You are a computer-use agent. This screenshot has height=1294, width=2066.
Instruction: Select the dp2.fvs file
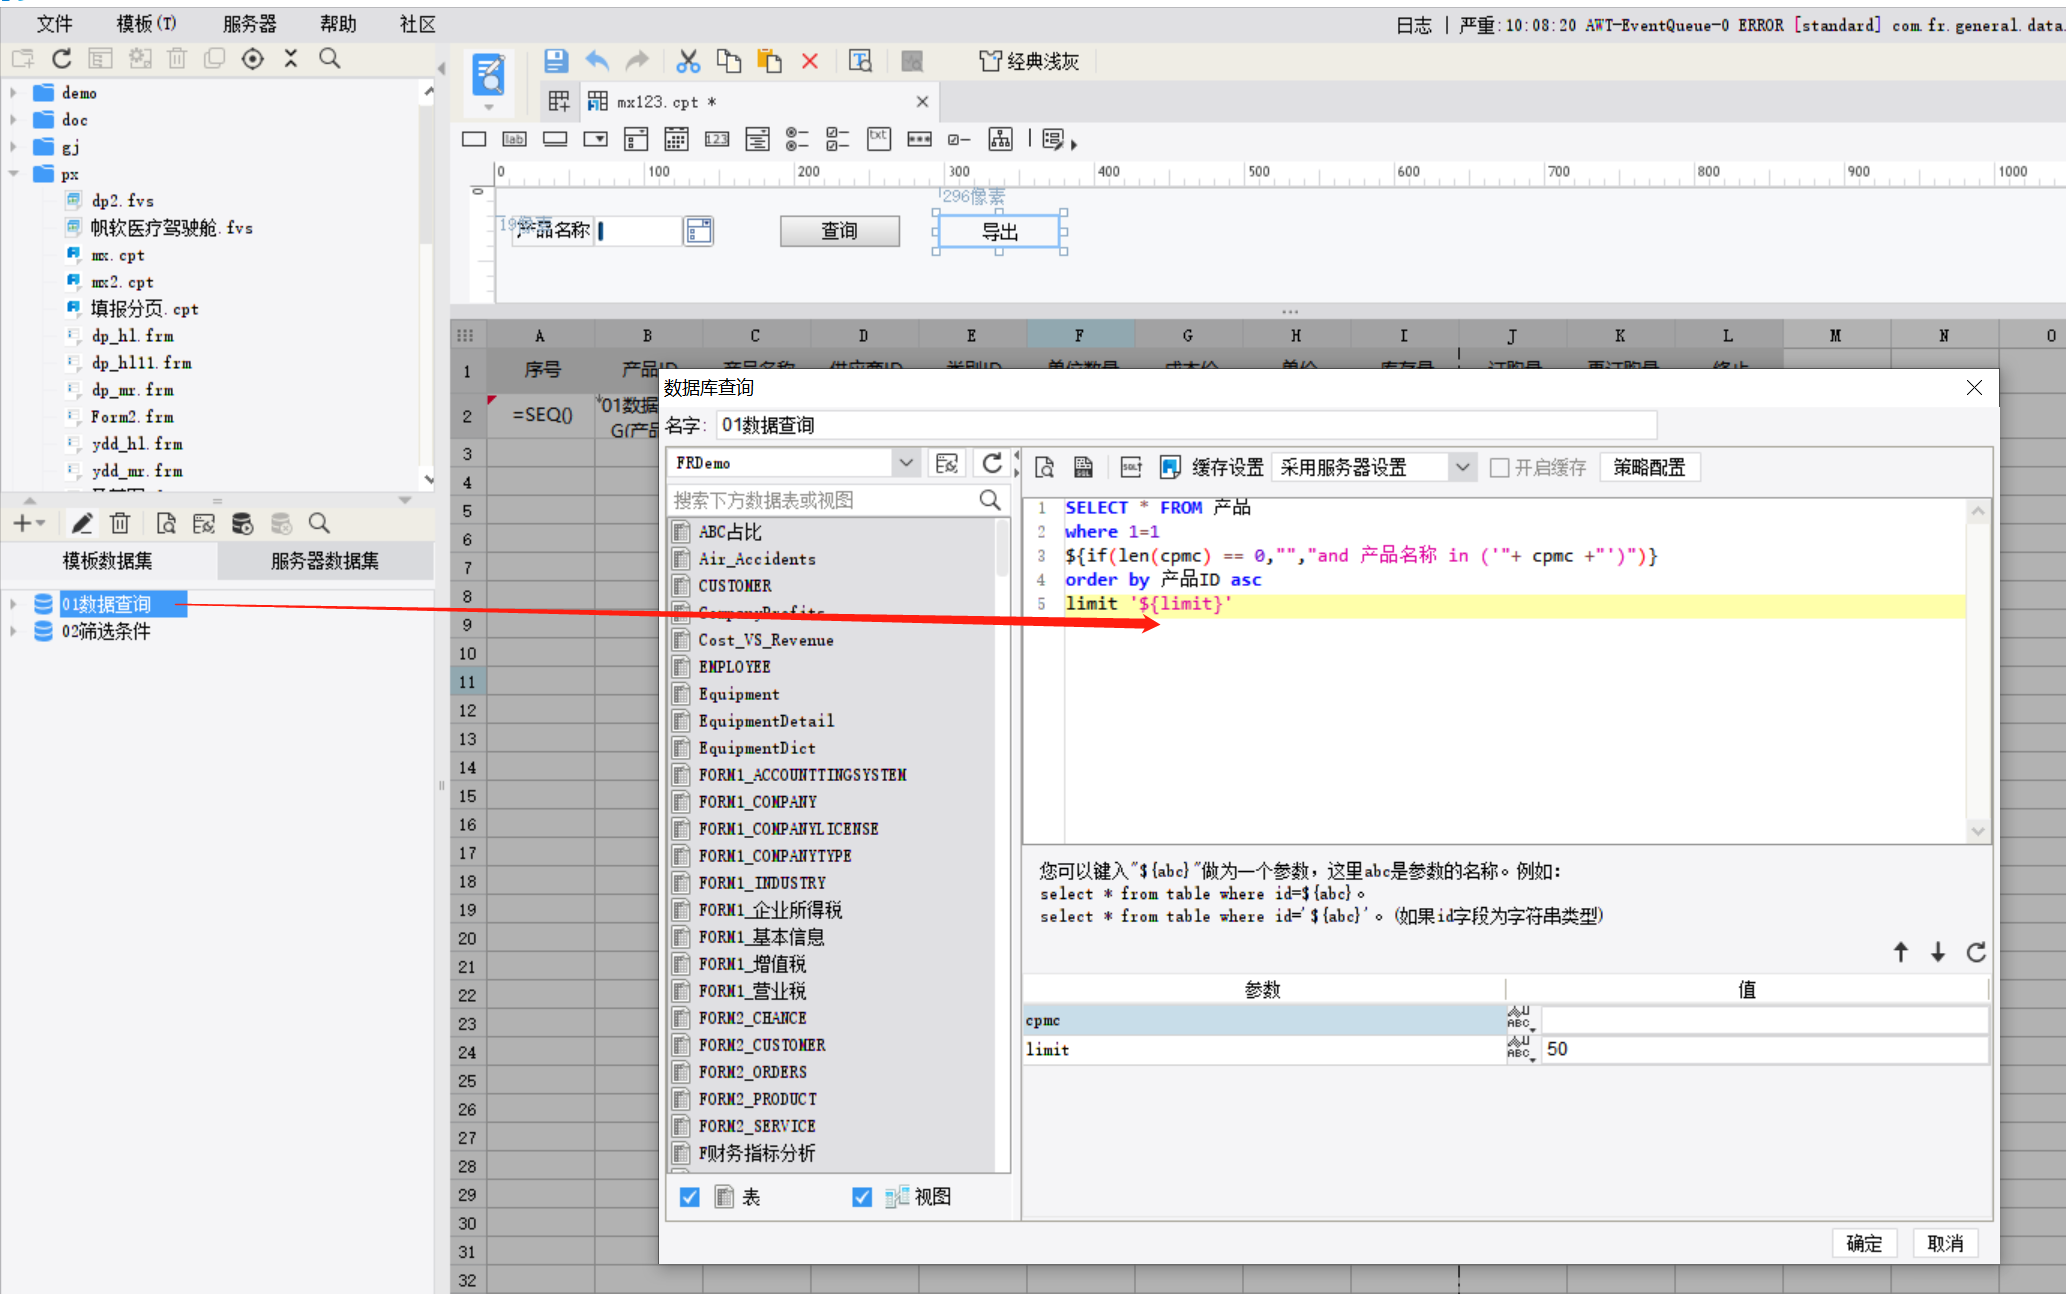(x=122, y=201)
